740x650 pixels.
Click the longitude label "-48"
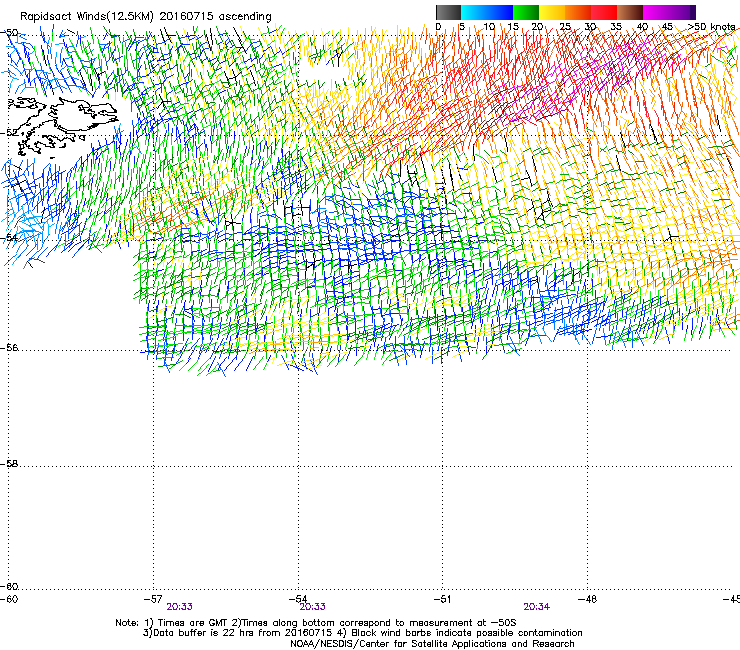[587, 599]
